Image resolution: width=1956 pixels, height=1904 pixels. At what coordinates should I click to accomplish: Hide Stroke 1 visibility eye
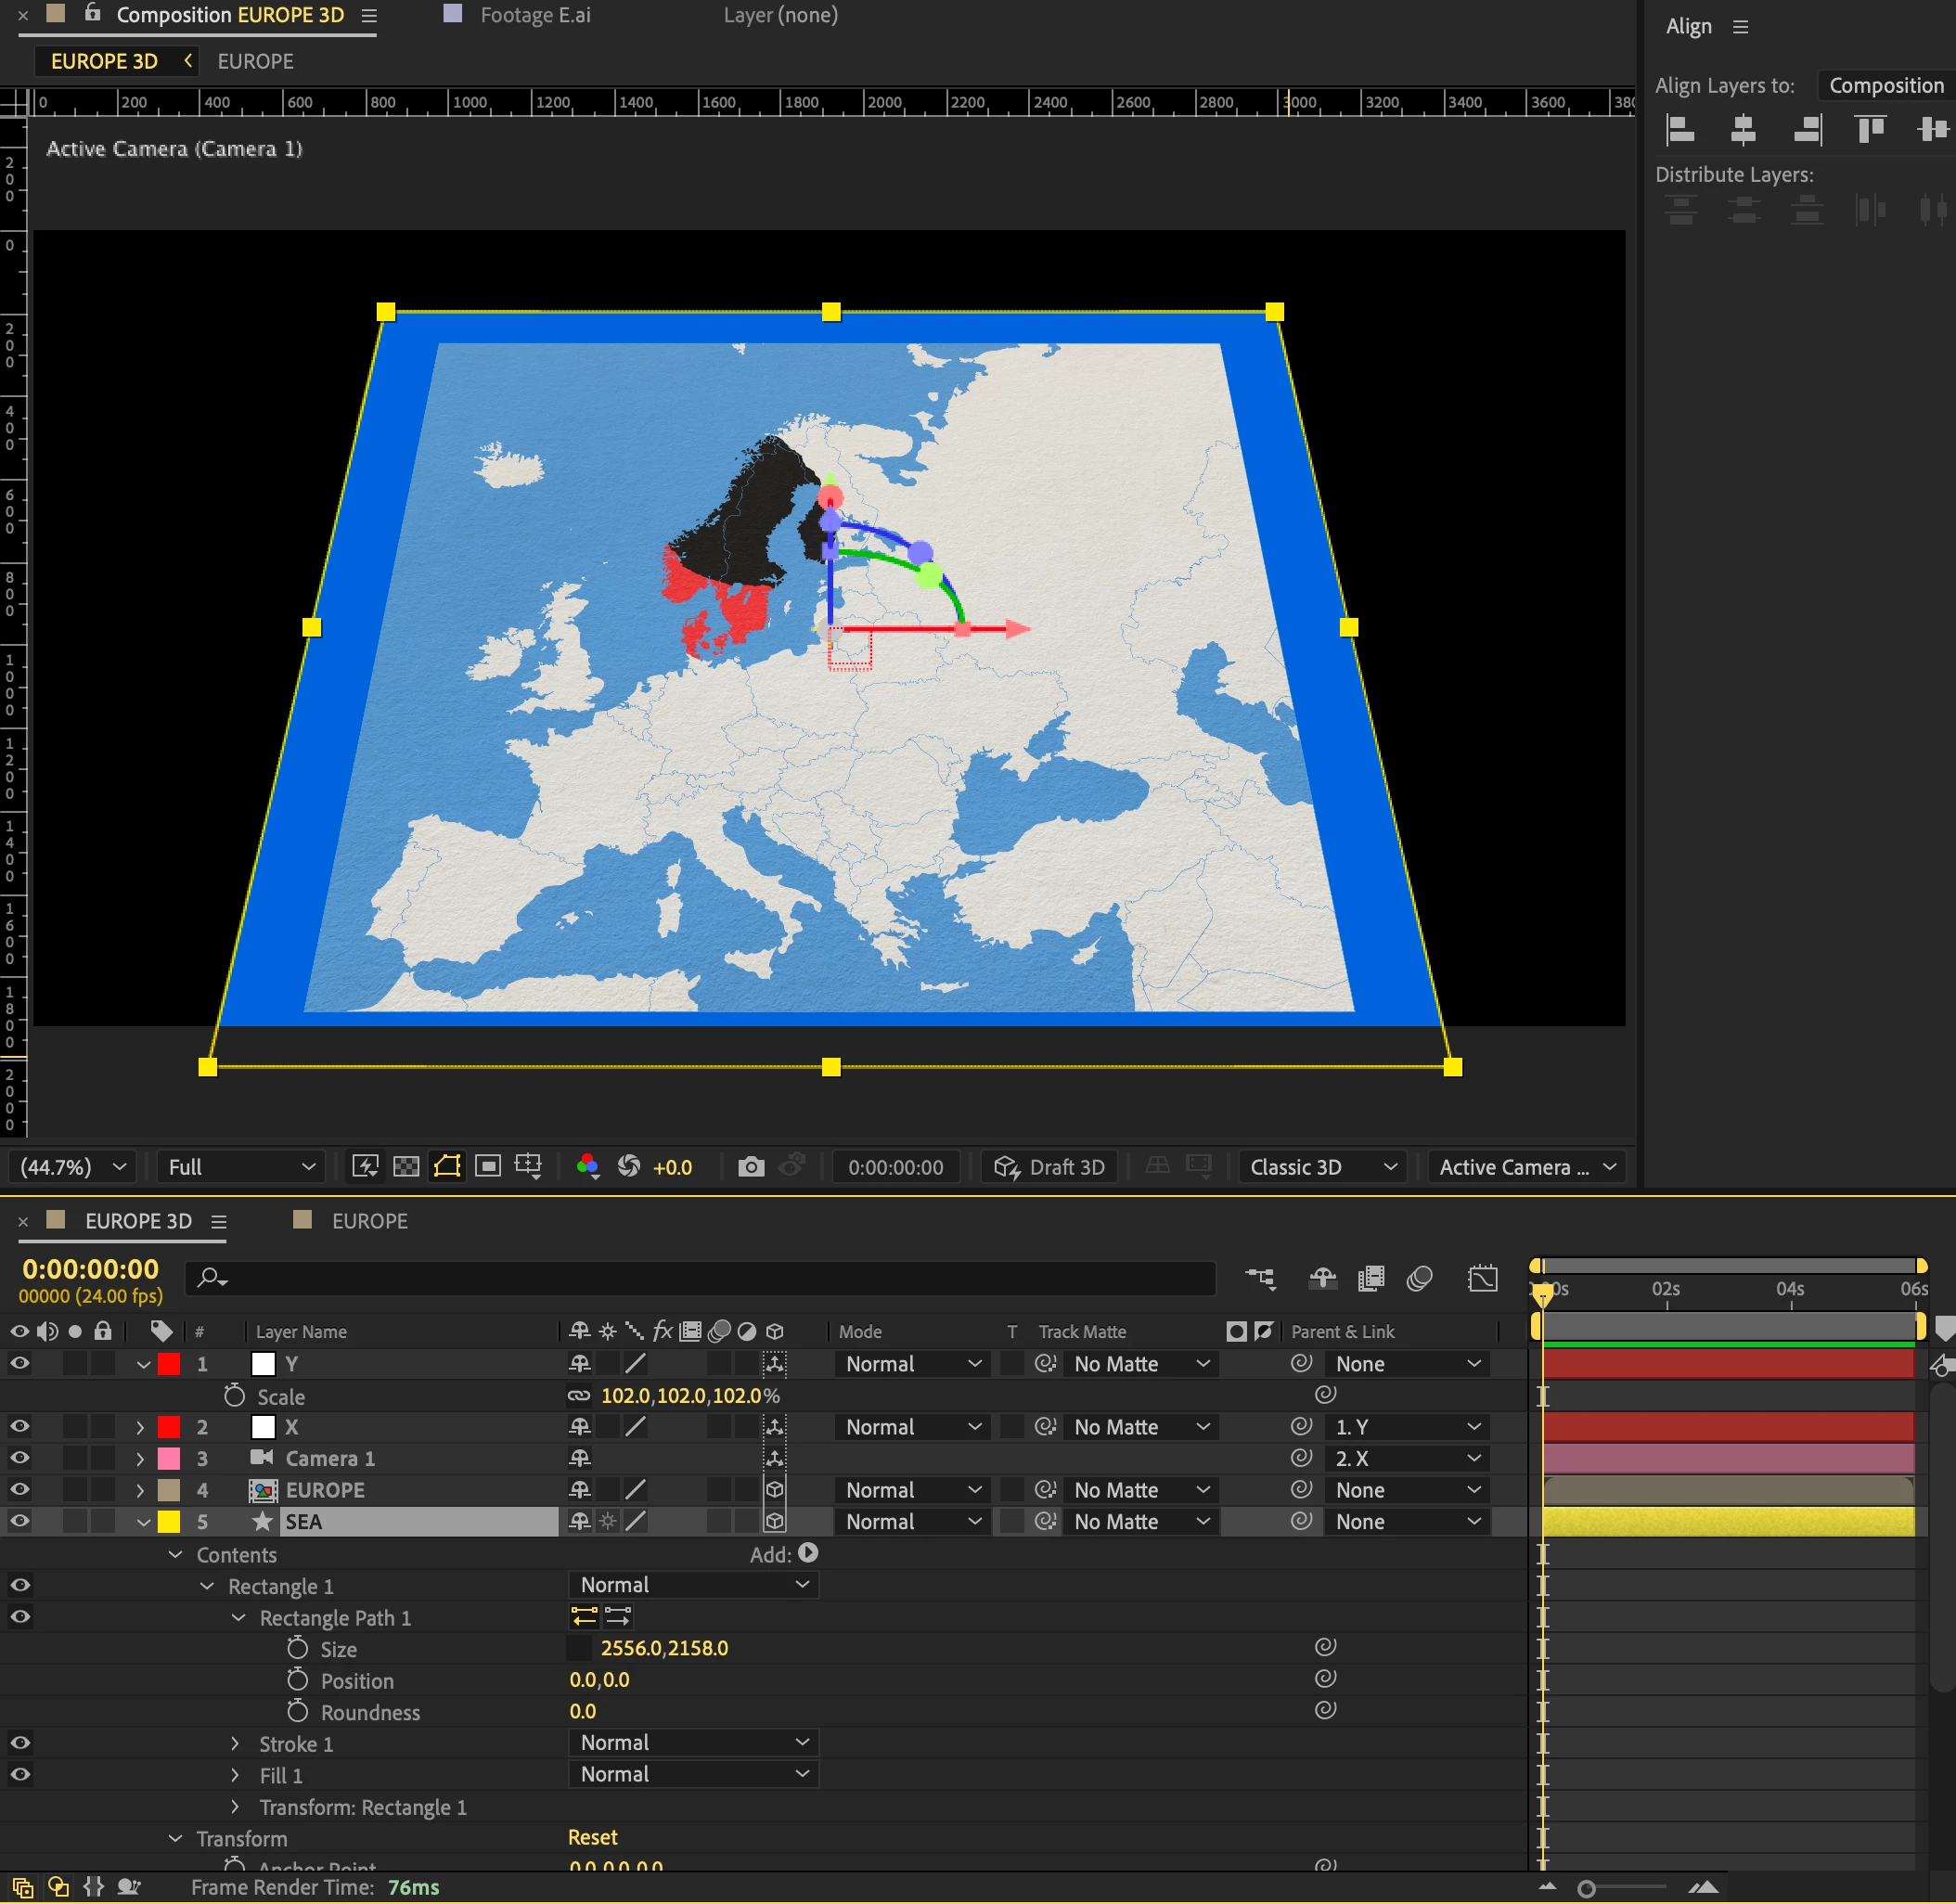tap(19, 1743)
